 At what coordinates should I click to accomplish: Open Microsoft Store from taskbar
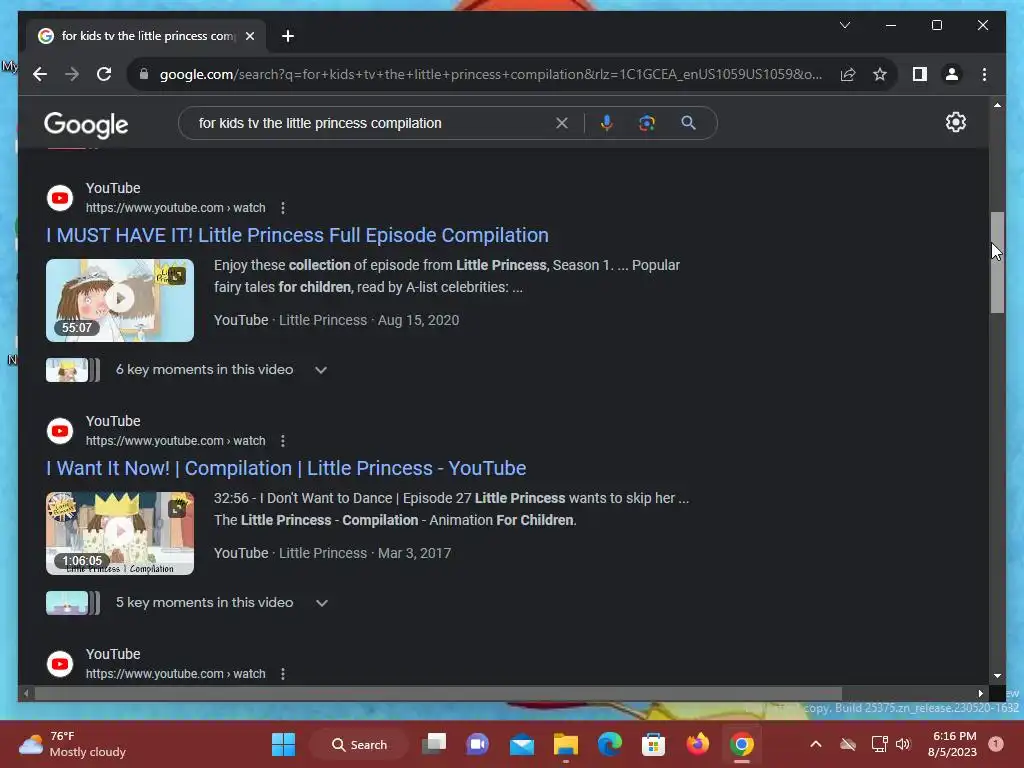[x=653, y=744]
